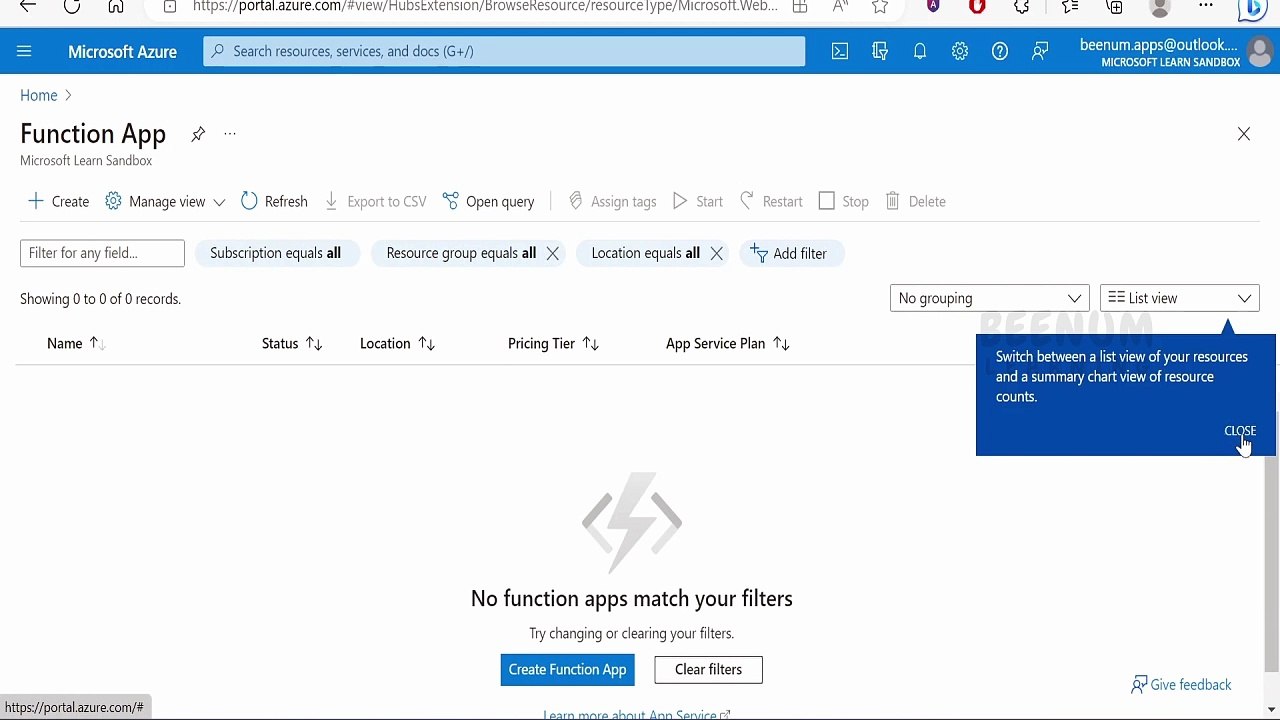
Task: Open the browser Collections icon
Action: [1114, 7]
